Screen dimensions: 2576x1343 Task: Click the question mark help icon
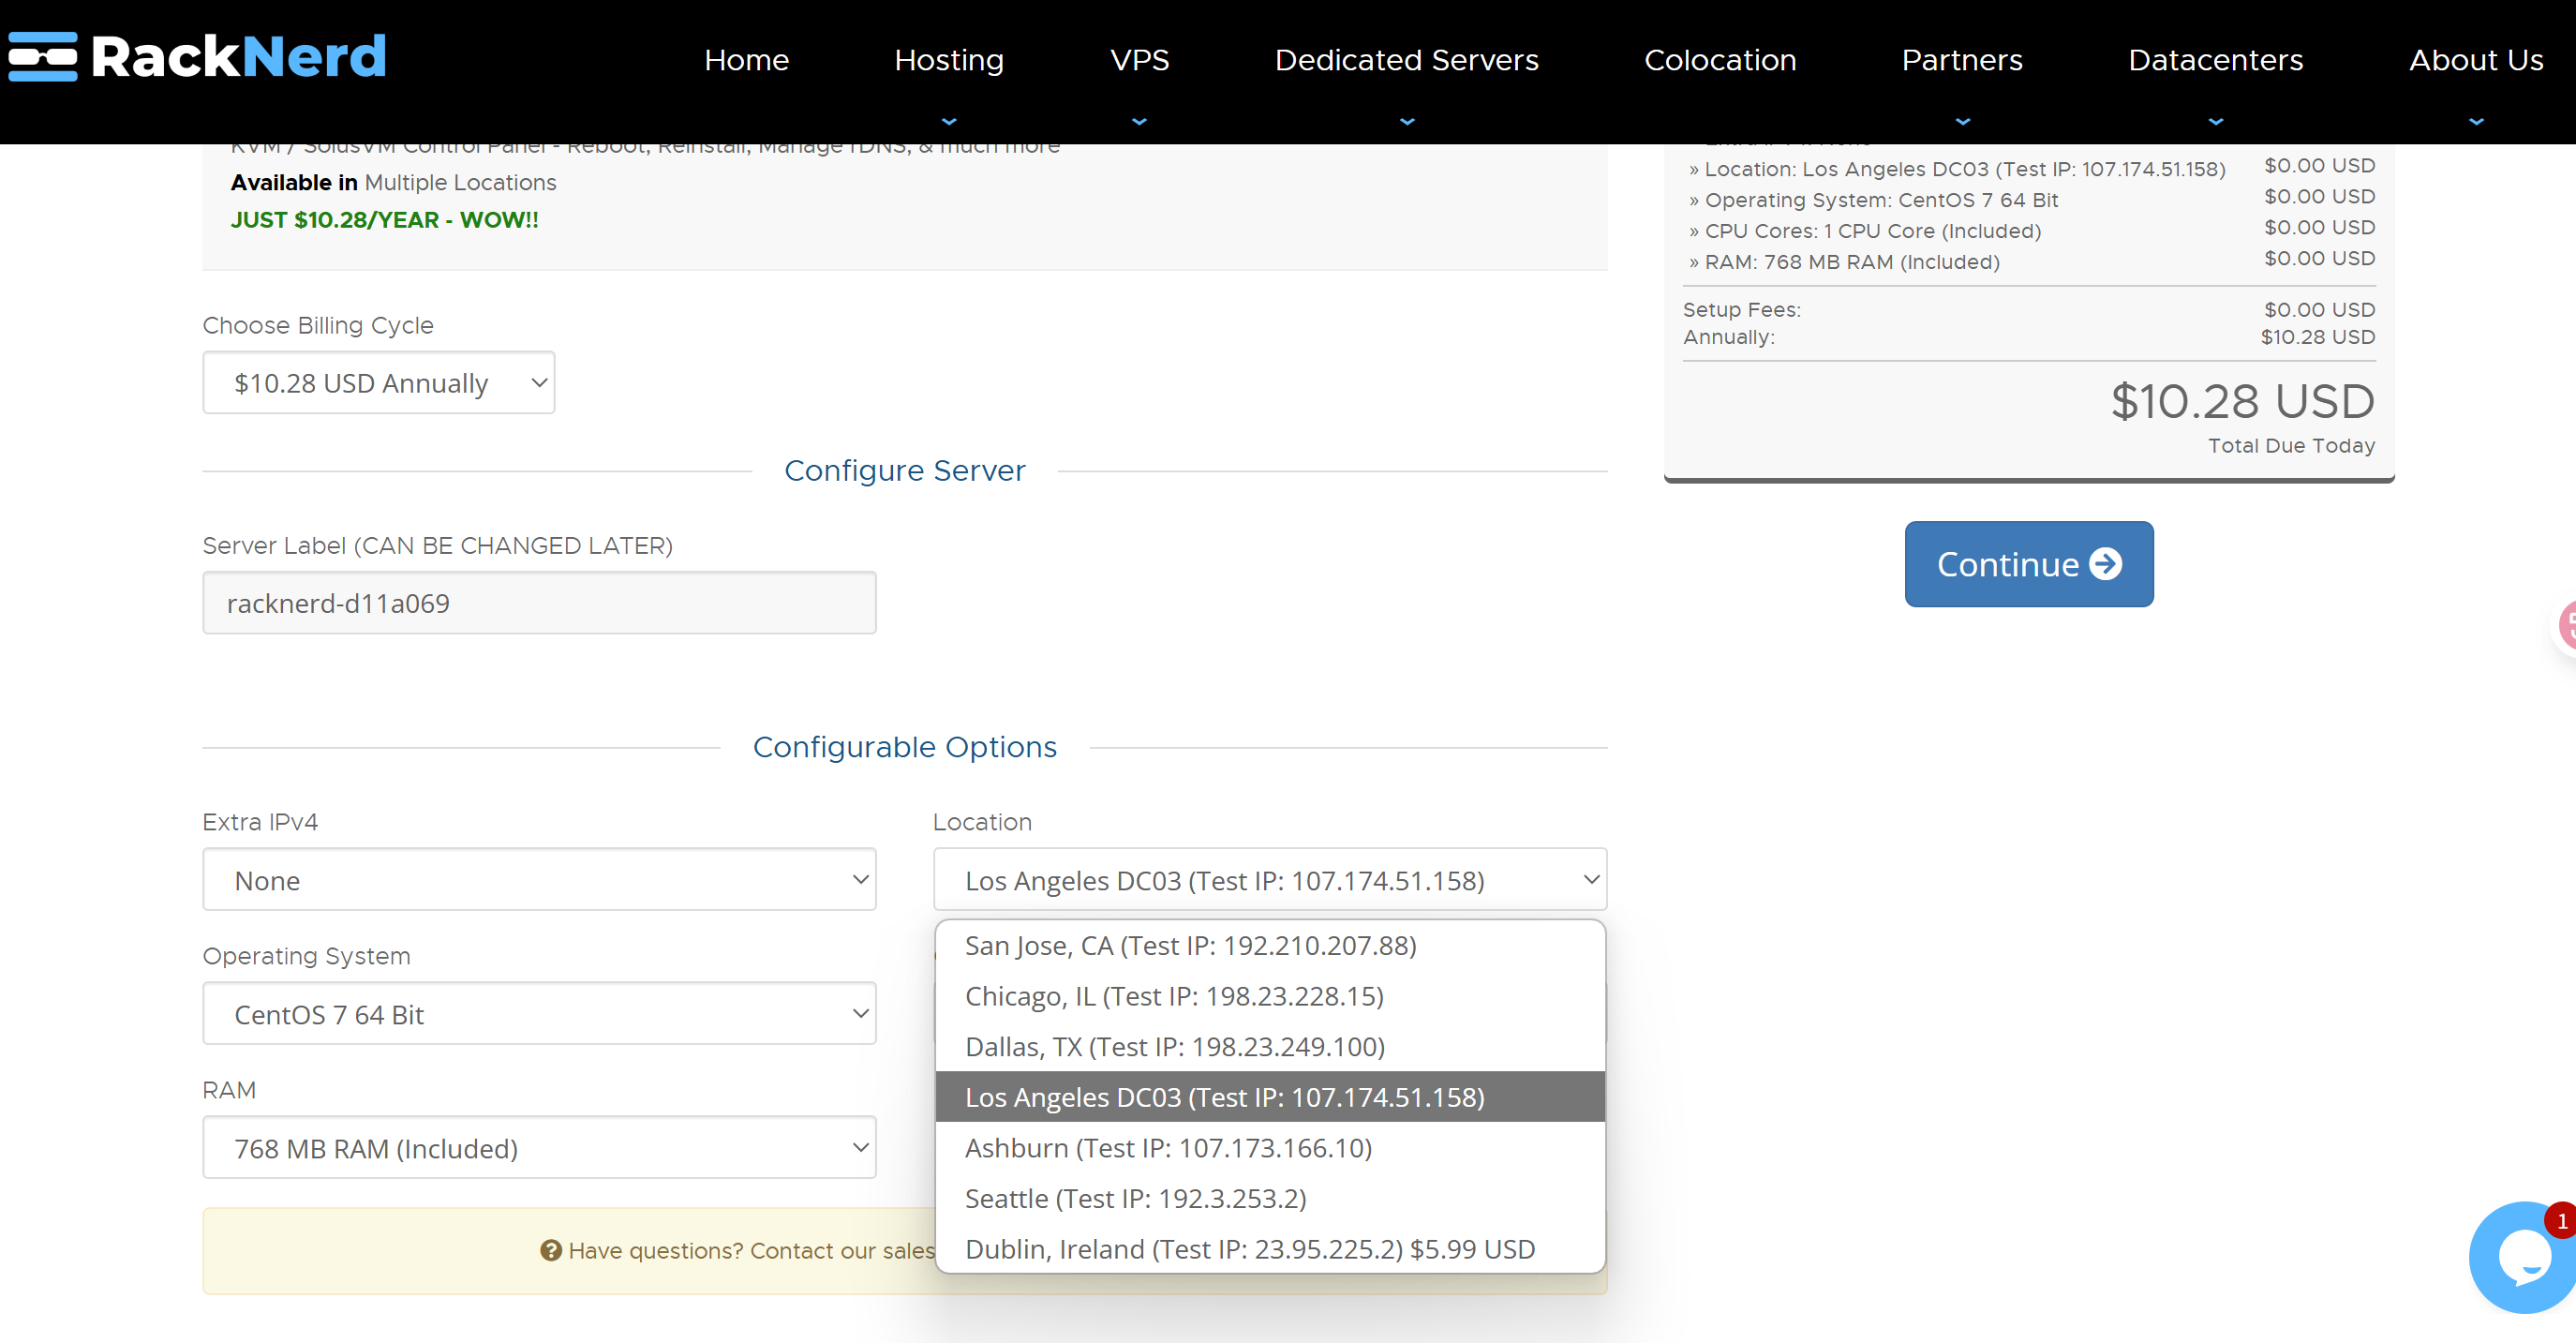click(x=550, y=1250)
